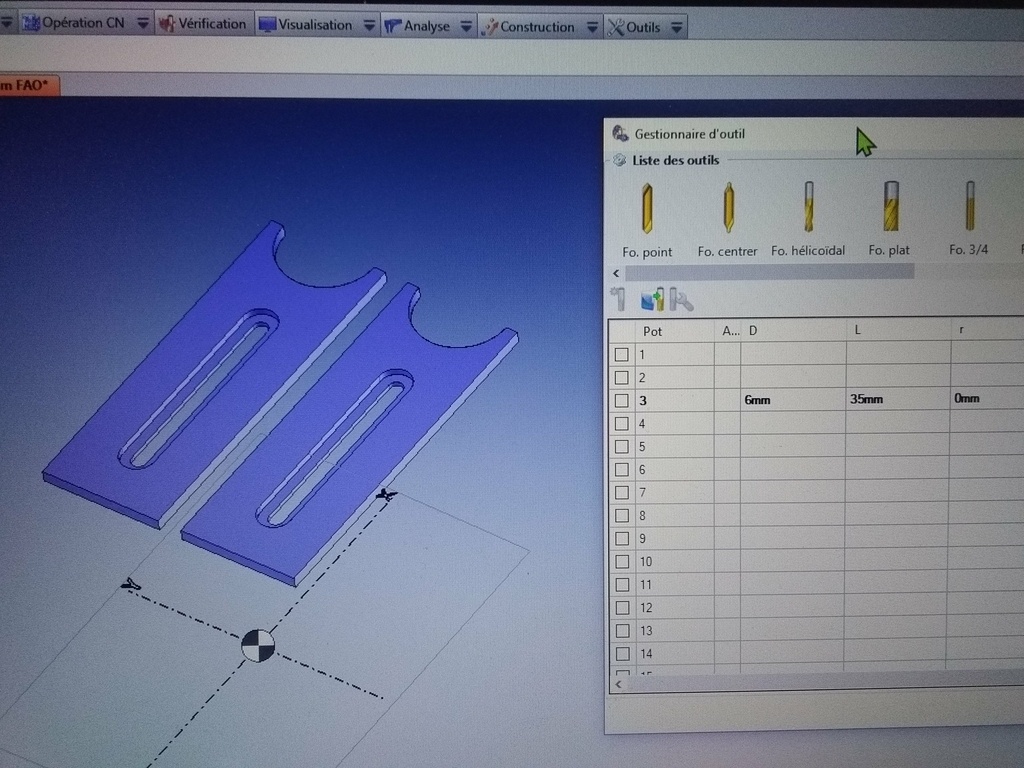The image size is (1024, 768).
Task: Open the Construction dropdown arrow
Action: (x=592, y=27)
